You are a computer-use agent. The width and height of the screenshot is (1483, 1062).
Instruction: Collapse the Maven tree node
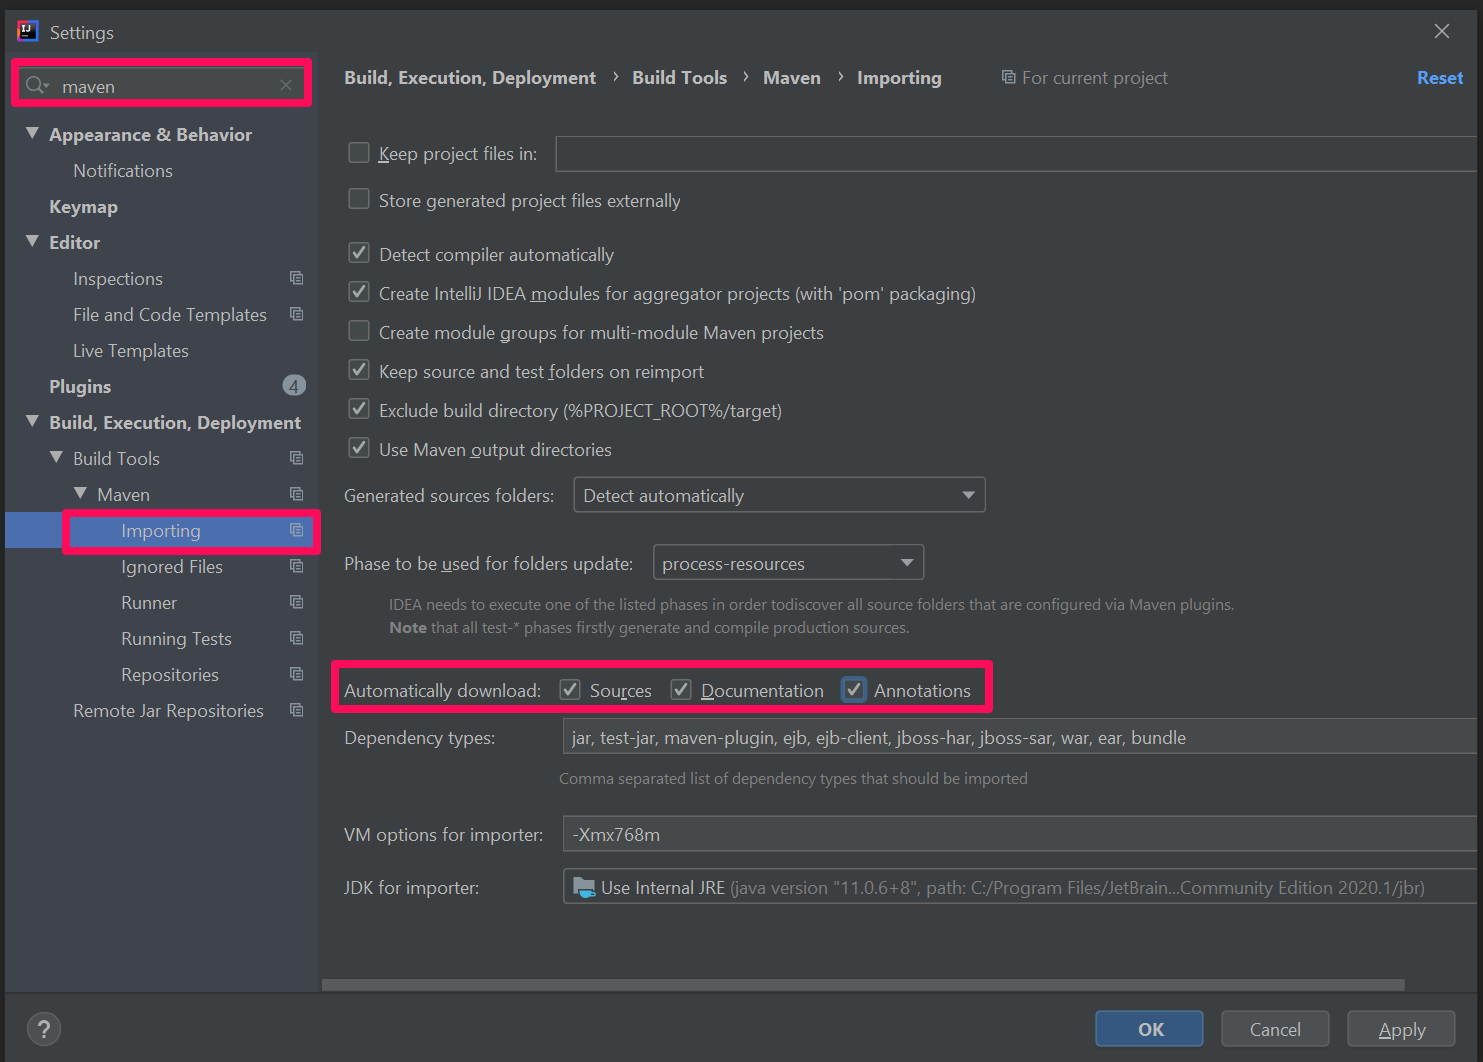point(81,494)
